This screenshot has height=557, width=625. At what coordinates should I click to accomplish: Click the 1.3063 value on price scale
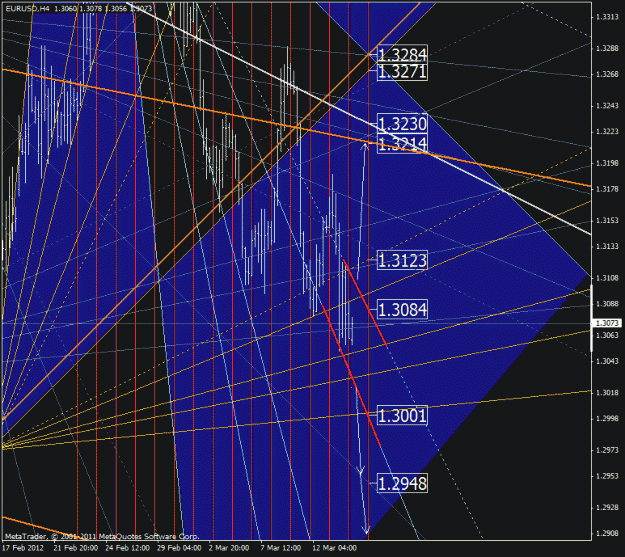pyautogui.click(x=607, y=335)
